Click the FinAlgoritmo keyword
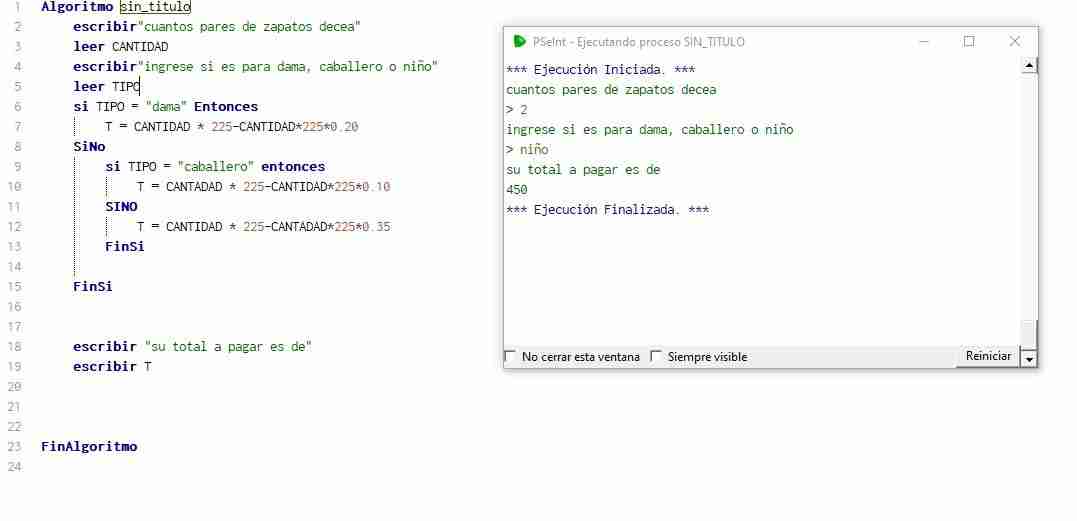This screenshot has width=1077, height=521. [89, 446]
